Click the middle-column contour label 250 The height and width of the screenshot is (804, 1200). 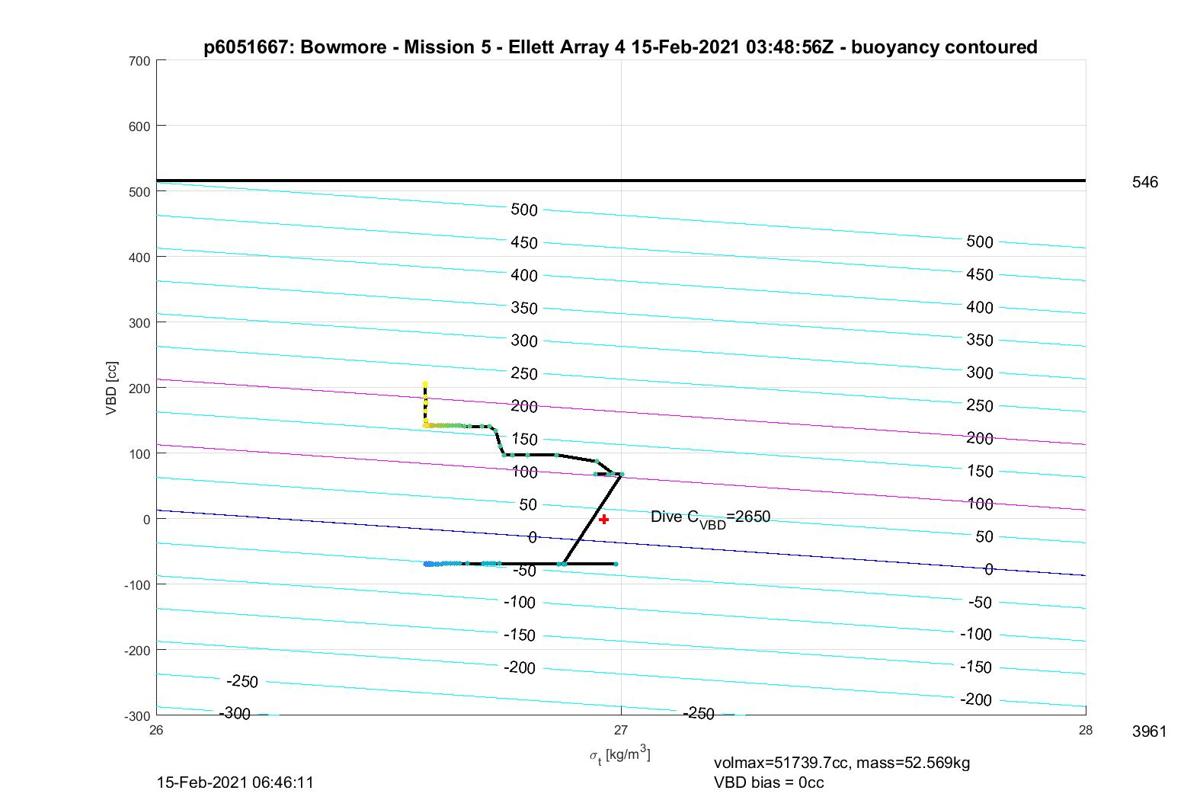tap(524, 374)
